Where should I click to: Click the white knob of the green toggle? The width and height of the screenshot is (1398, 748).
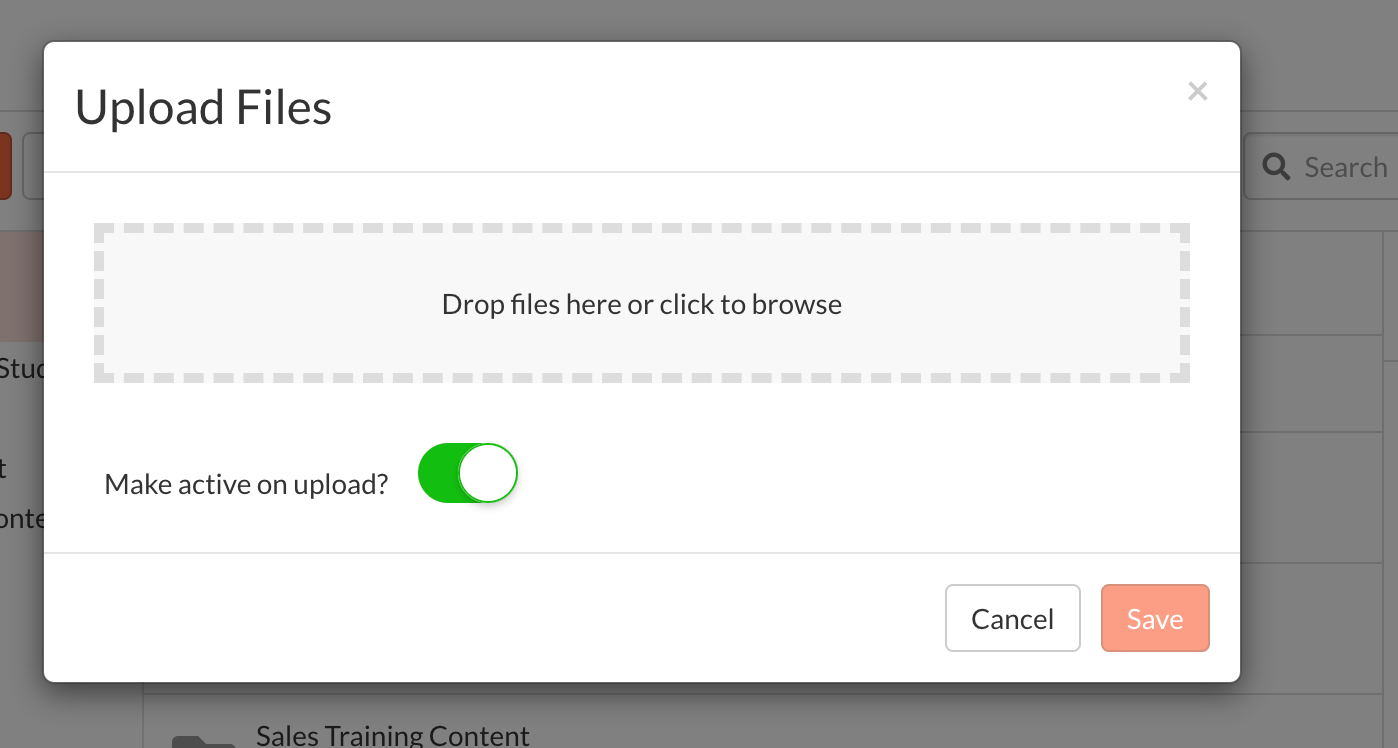pyautogui.click(x=488, y=473)
